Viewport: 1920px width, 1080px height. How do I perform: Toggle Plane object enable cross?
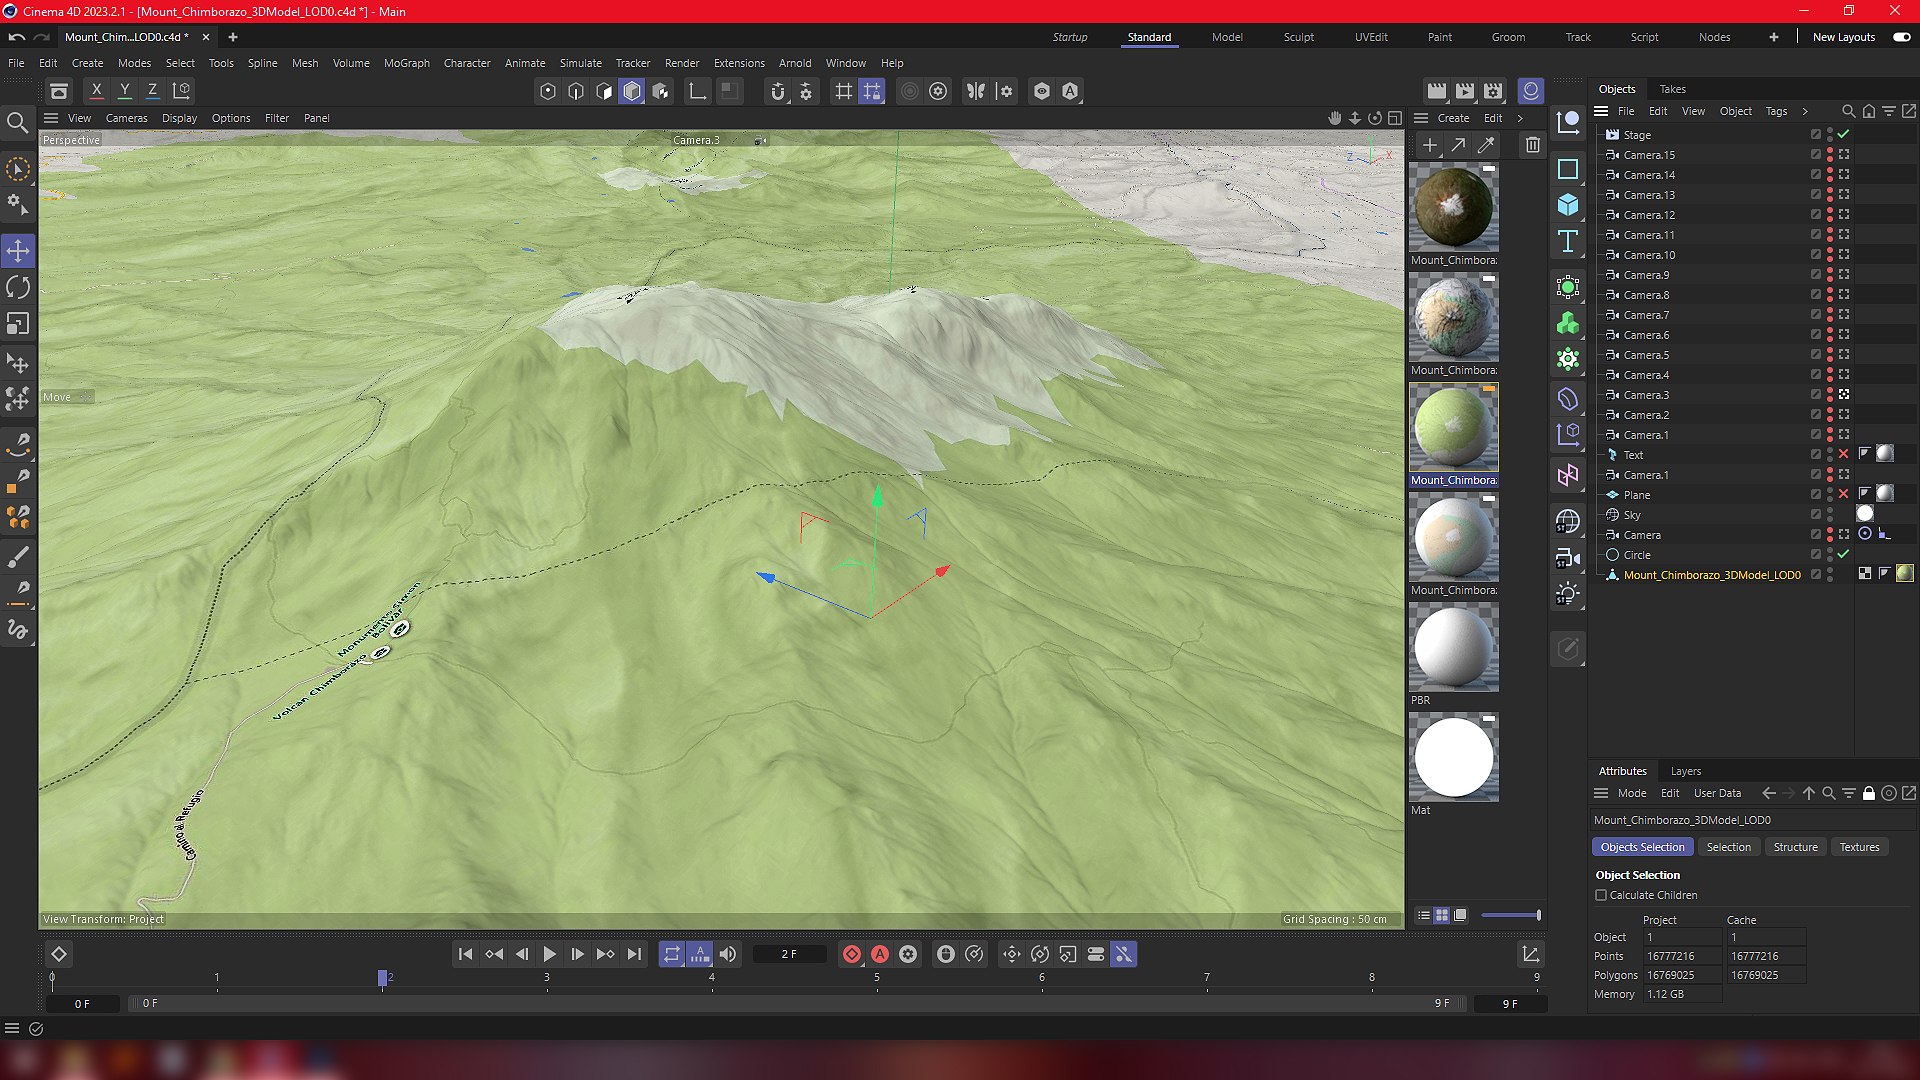pyautogui.click(x=1844, y=495)
